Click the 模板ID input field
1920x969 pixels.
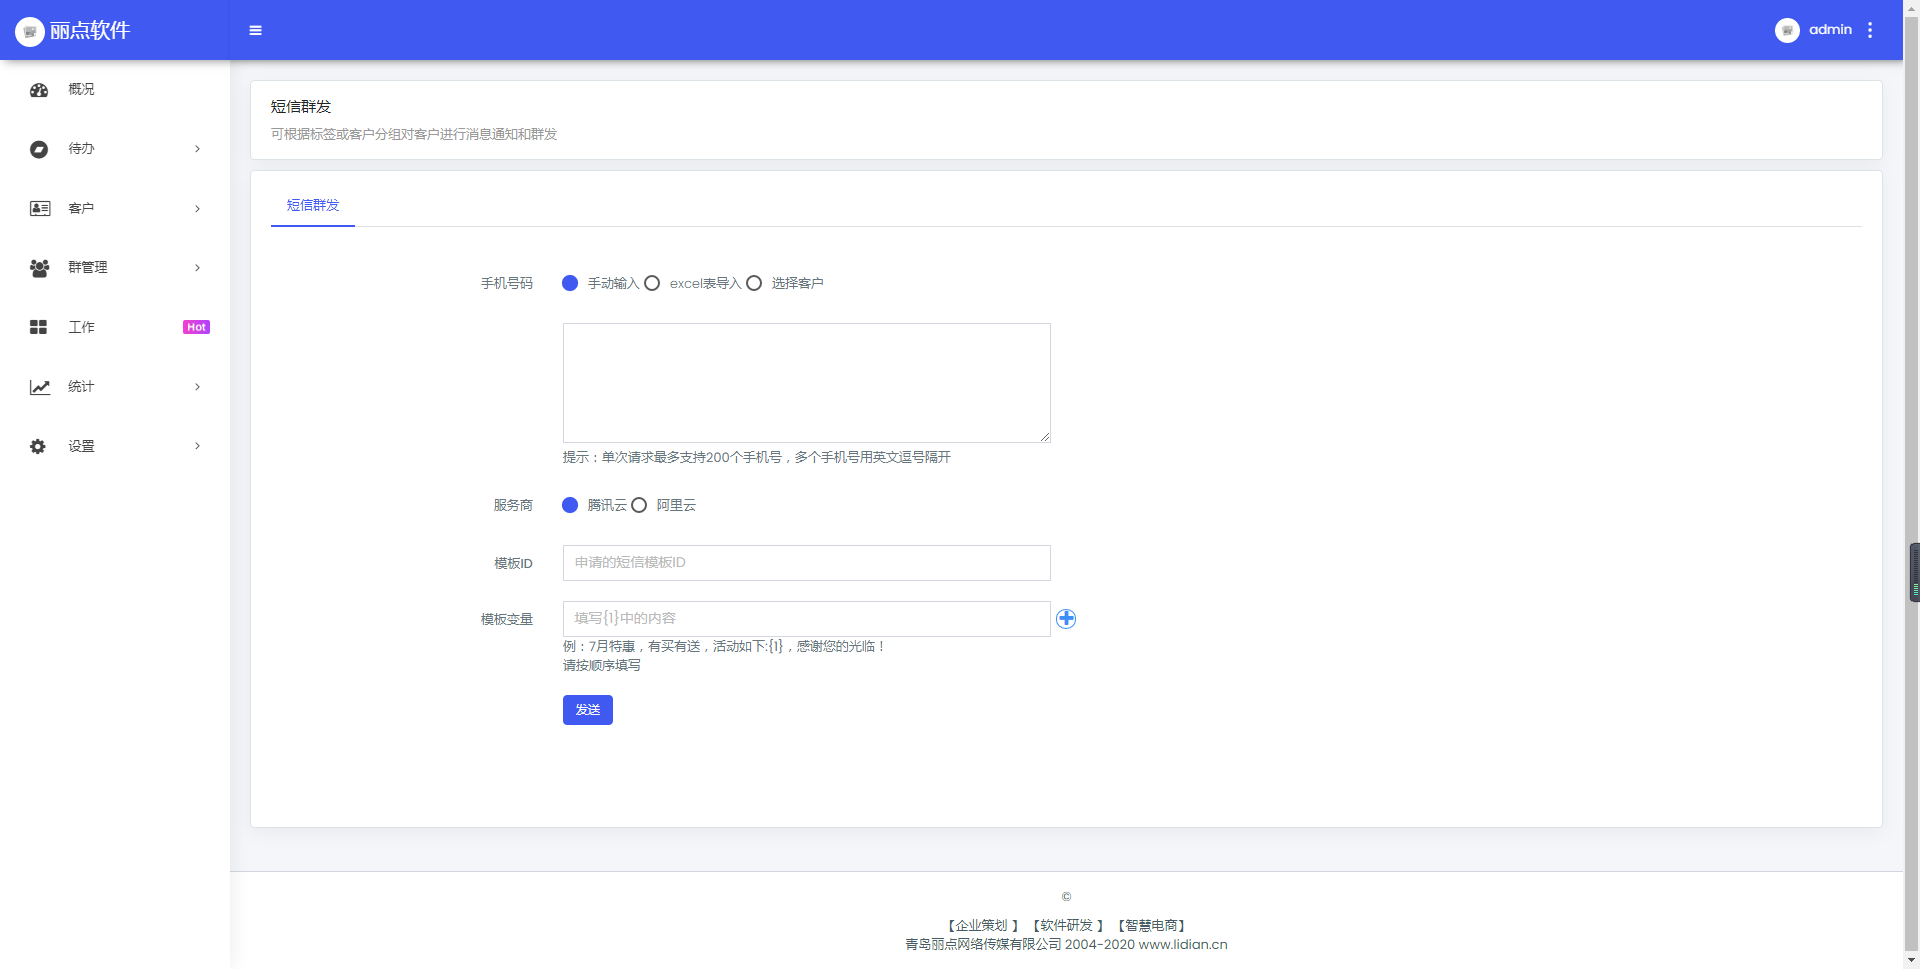pyautogui.click(x=807, y=563)
